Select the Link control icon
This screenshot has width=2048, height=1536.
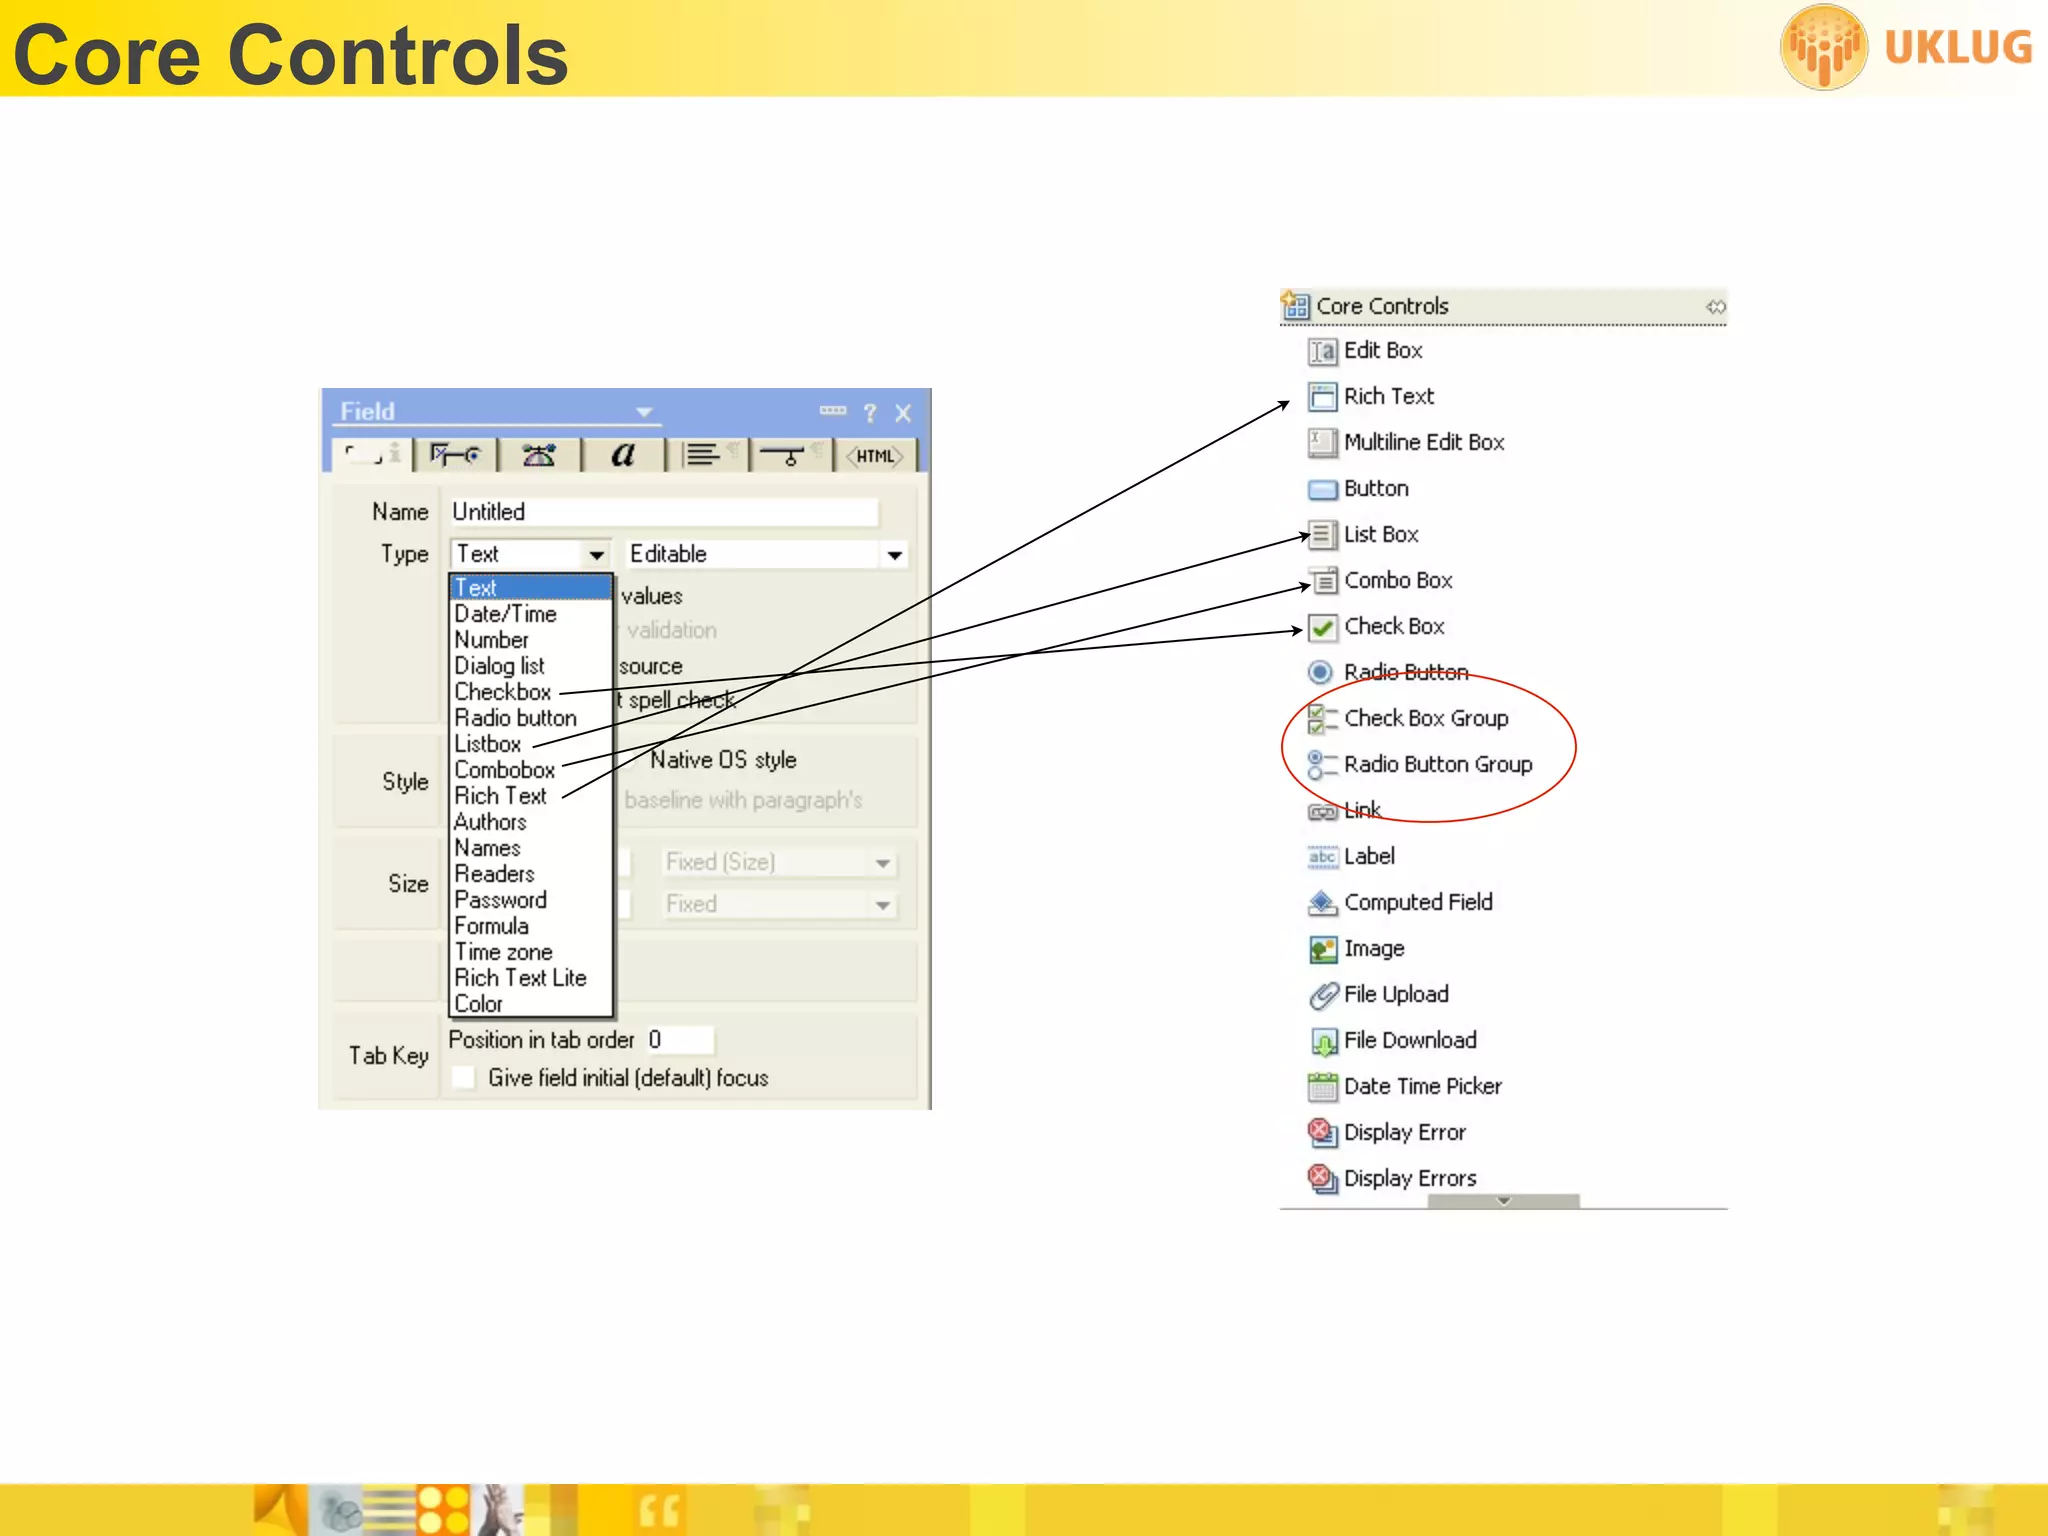tap(1322, 811)
